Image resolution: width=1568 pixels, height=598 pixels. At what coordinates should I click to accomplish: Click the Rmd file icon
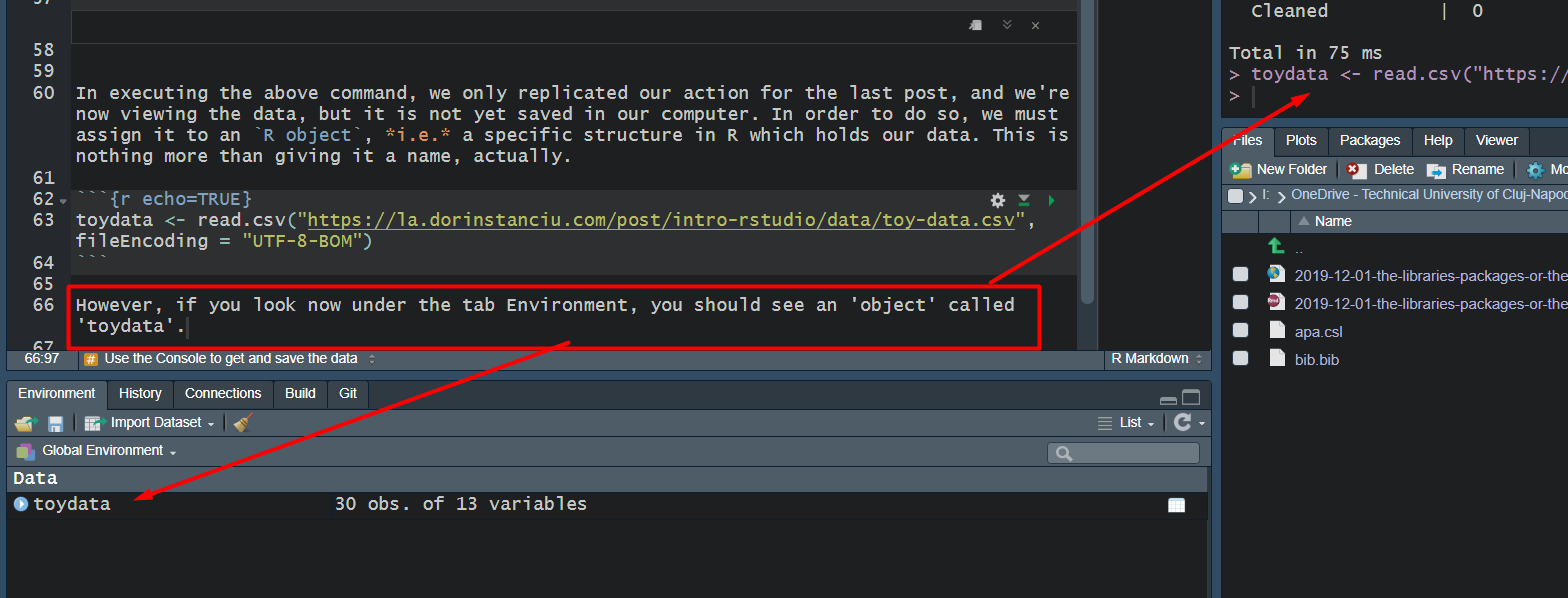point(1275,302)
